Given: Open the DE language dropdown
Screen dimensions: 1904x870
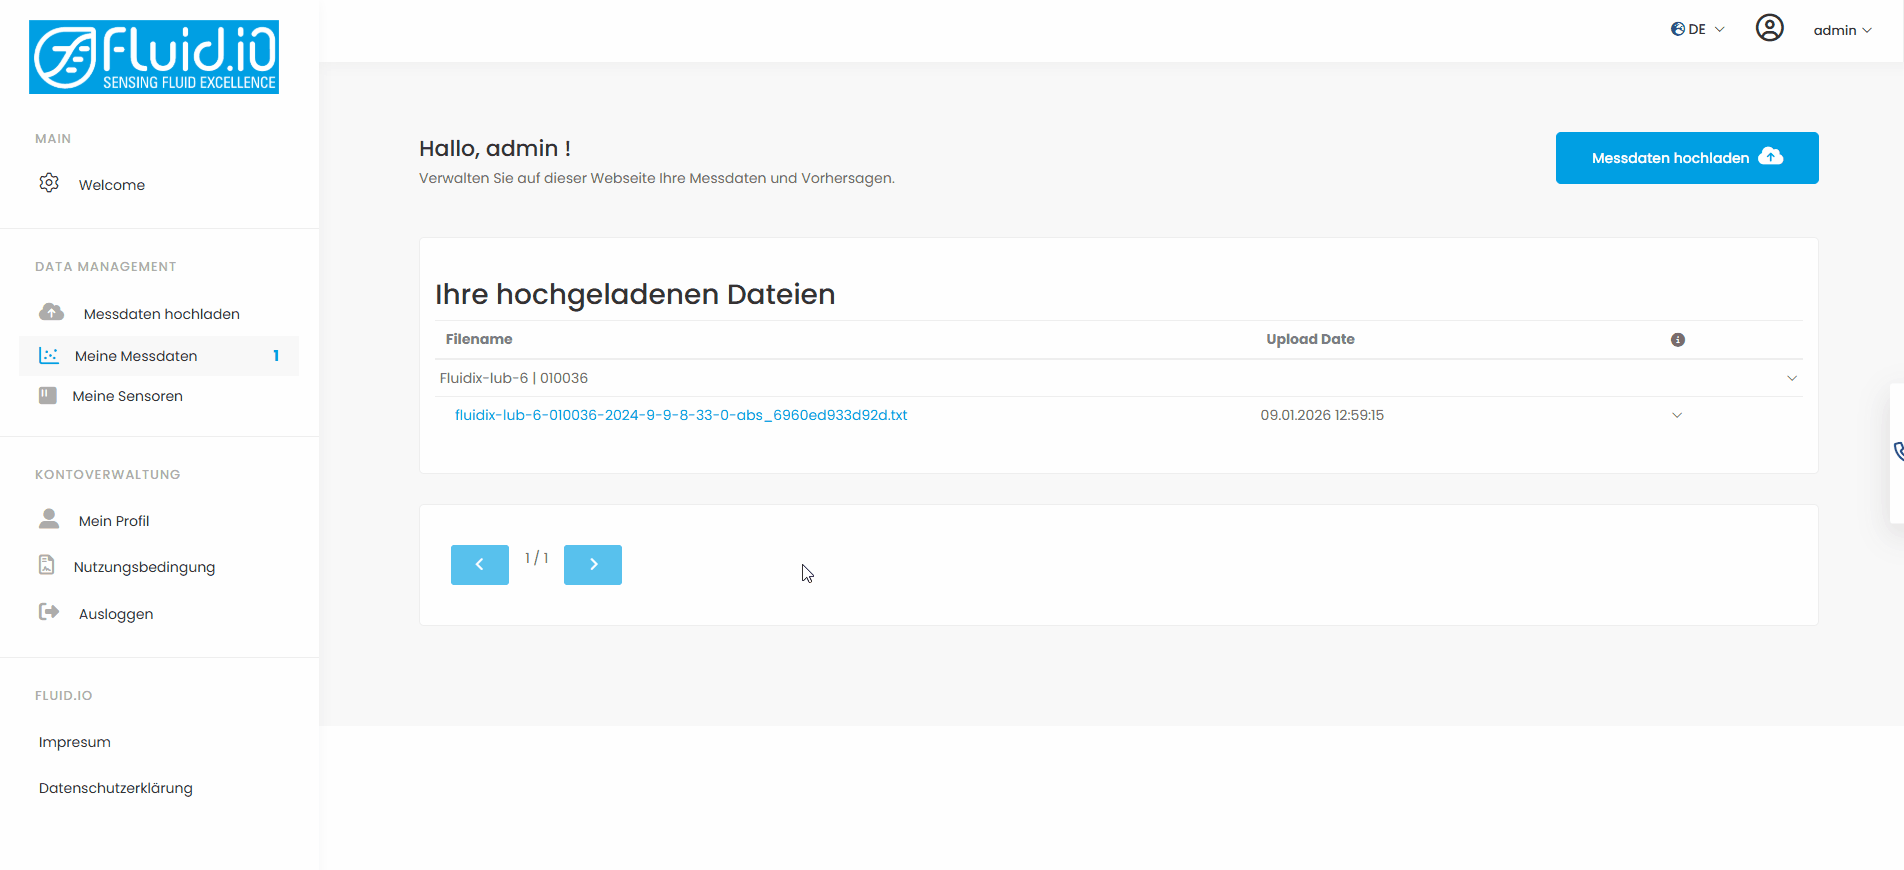Looking at the screenshot, I should (1698, 29).
